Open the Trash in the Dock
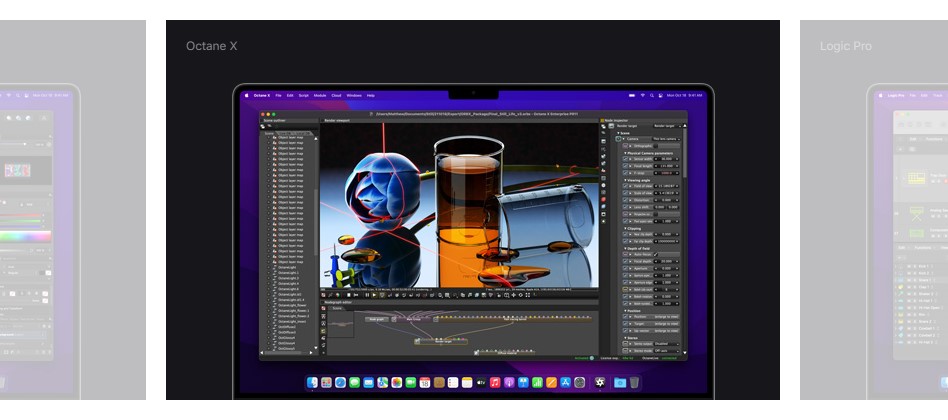The height and width of the screenshot is (420, 948). point(634,382)
